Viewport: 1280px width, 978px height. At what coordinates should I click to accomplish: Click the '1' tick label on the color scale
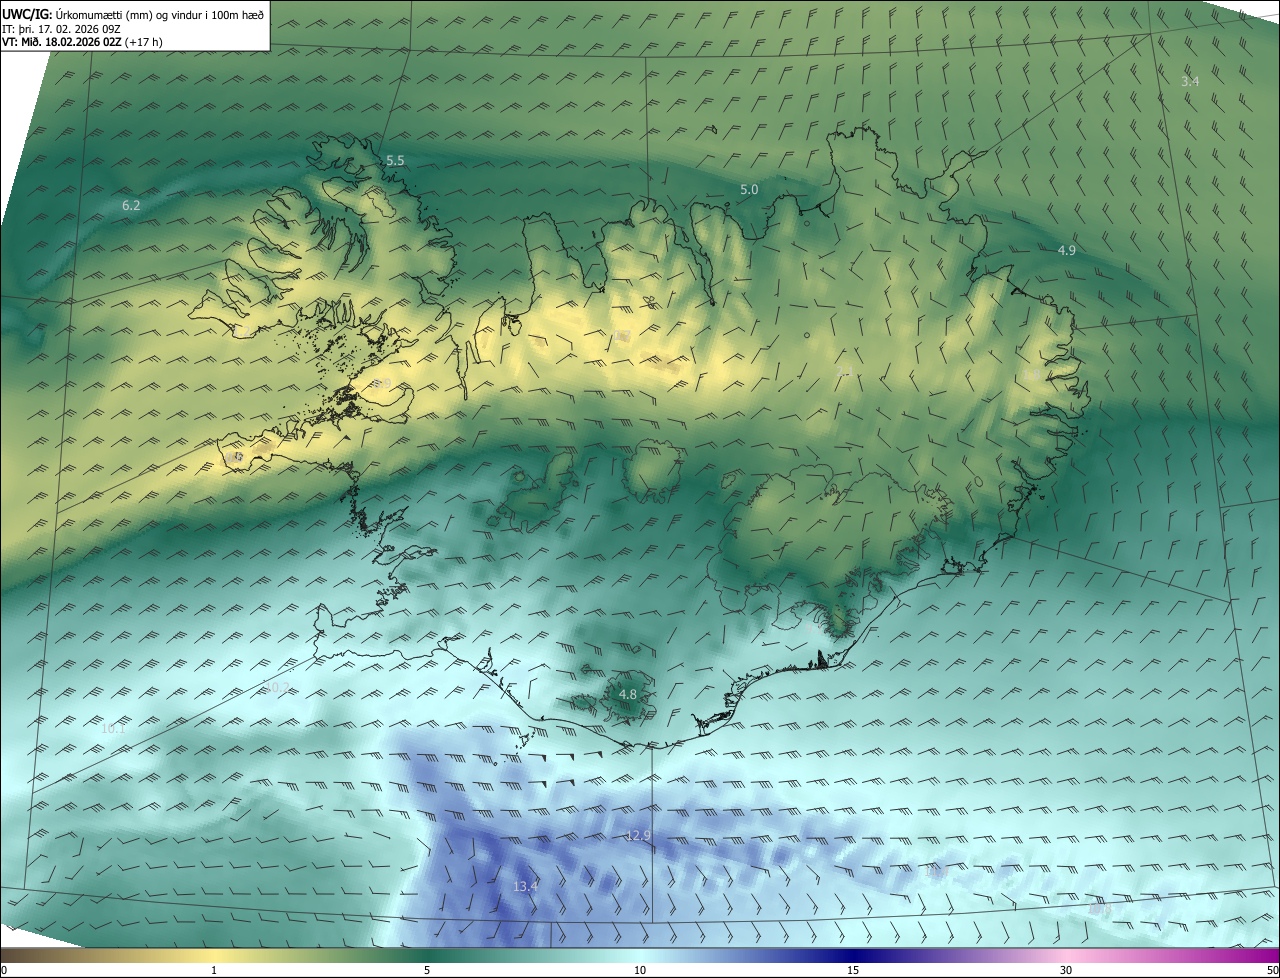pyautogui.click(x=214, y=970)
